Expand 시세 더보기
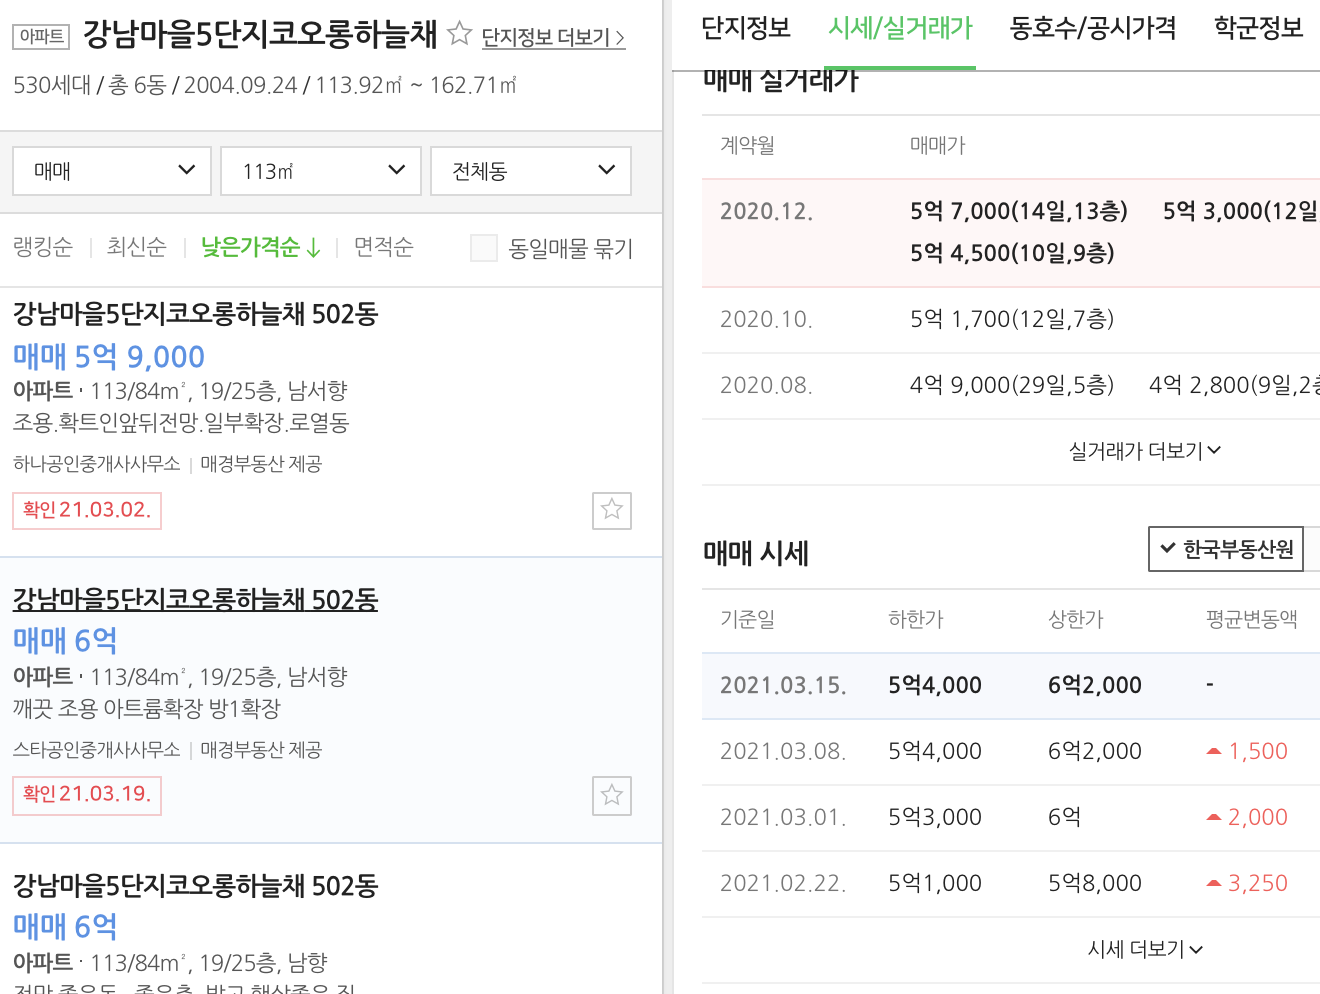 click(1145, 949)
